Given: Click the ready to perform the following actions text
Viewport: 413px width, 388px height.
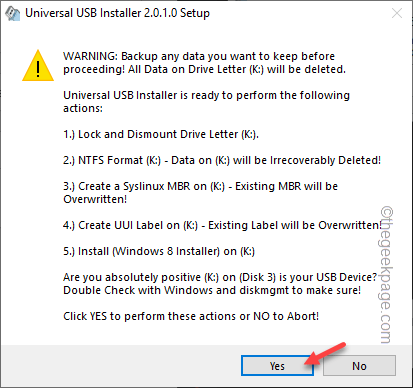Looking at the screenshot, I should (206, 101).
